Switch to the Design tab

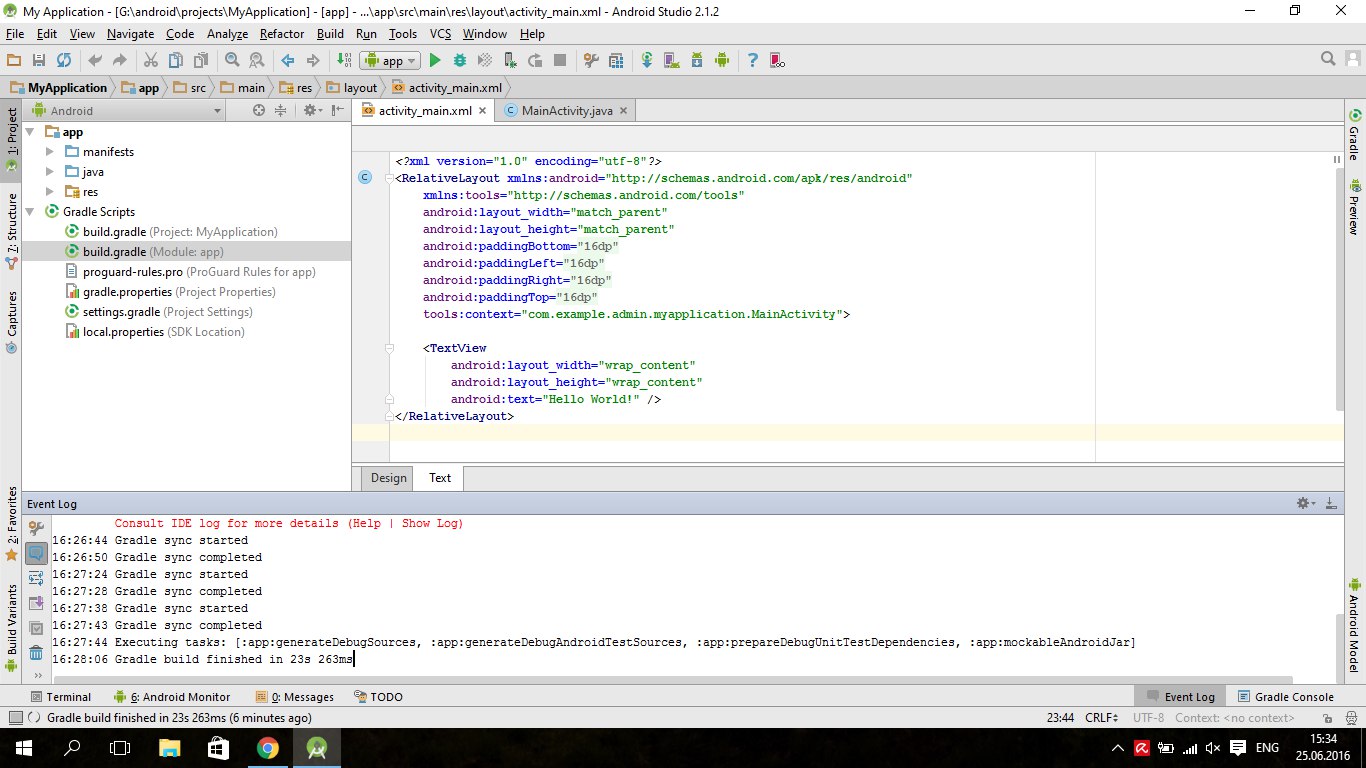388,478
